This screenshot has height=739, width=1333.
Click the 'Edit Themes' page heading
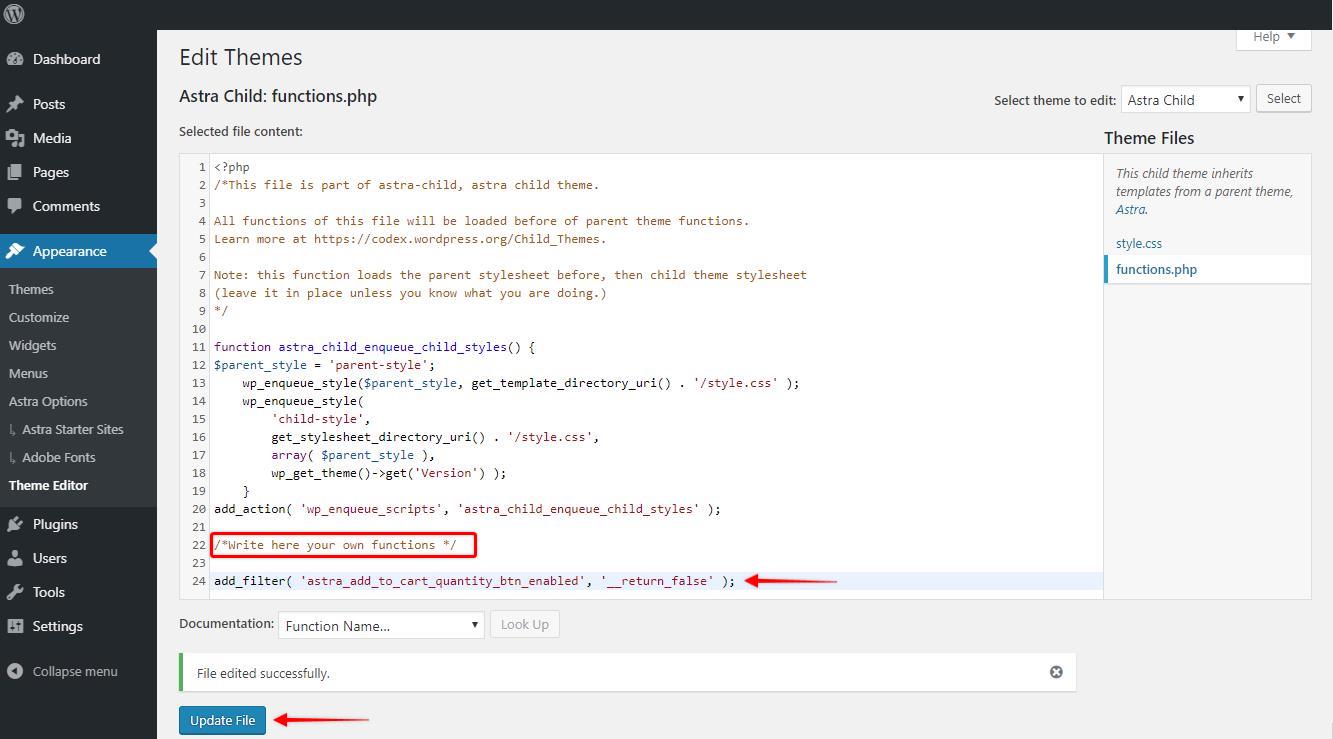tap(241, 57)
